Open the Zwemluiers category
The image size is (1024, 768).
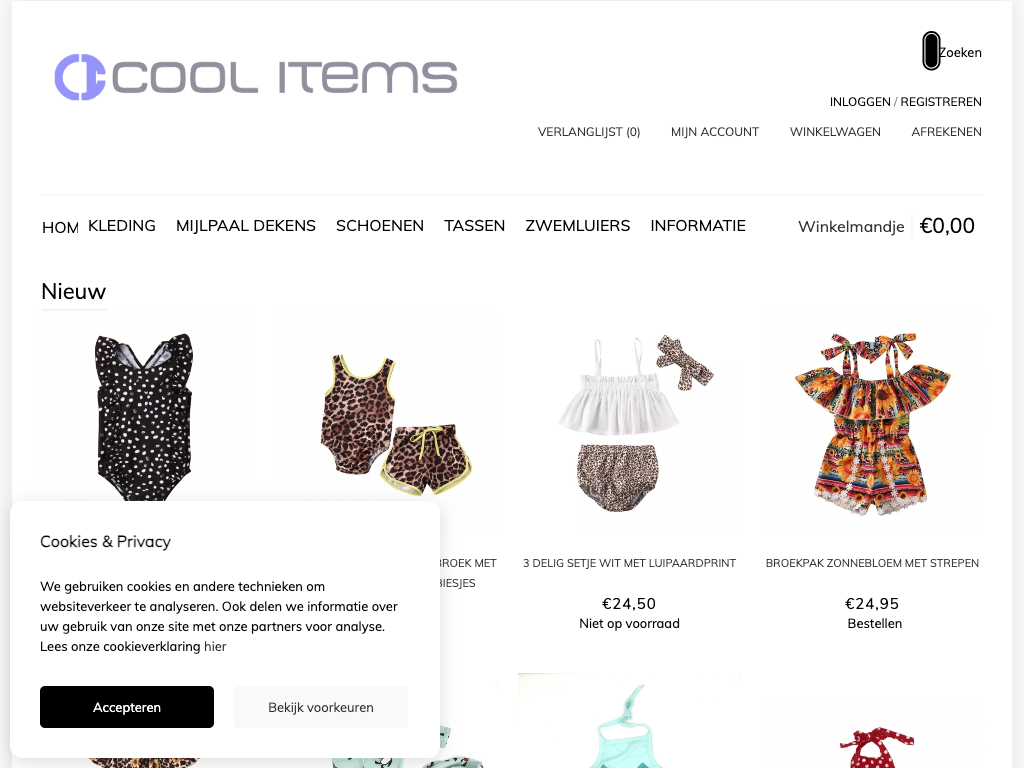pos(577,226)
